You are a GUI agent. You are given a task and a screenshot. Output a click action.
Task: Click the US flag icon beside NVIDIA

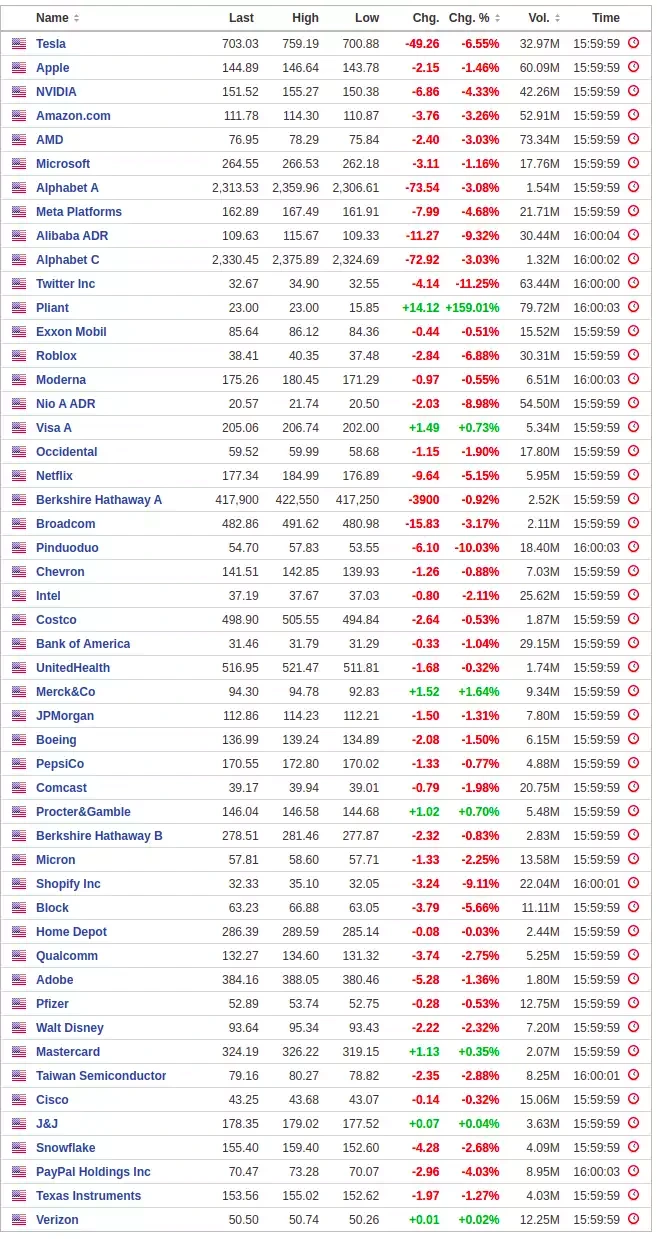pos(19,92)
